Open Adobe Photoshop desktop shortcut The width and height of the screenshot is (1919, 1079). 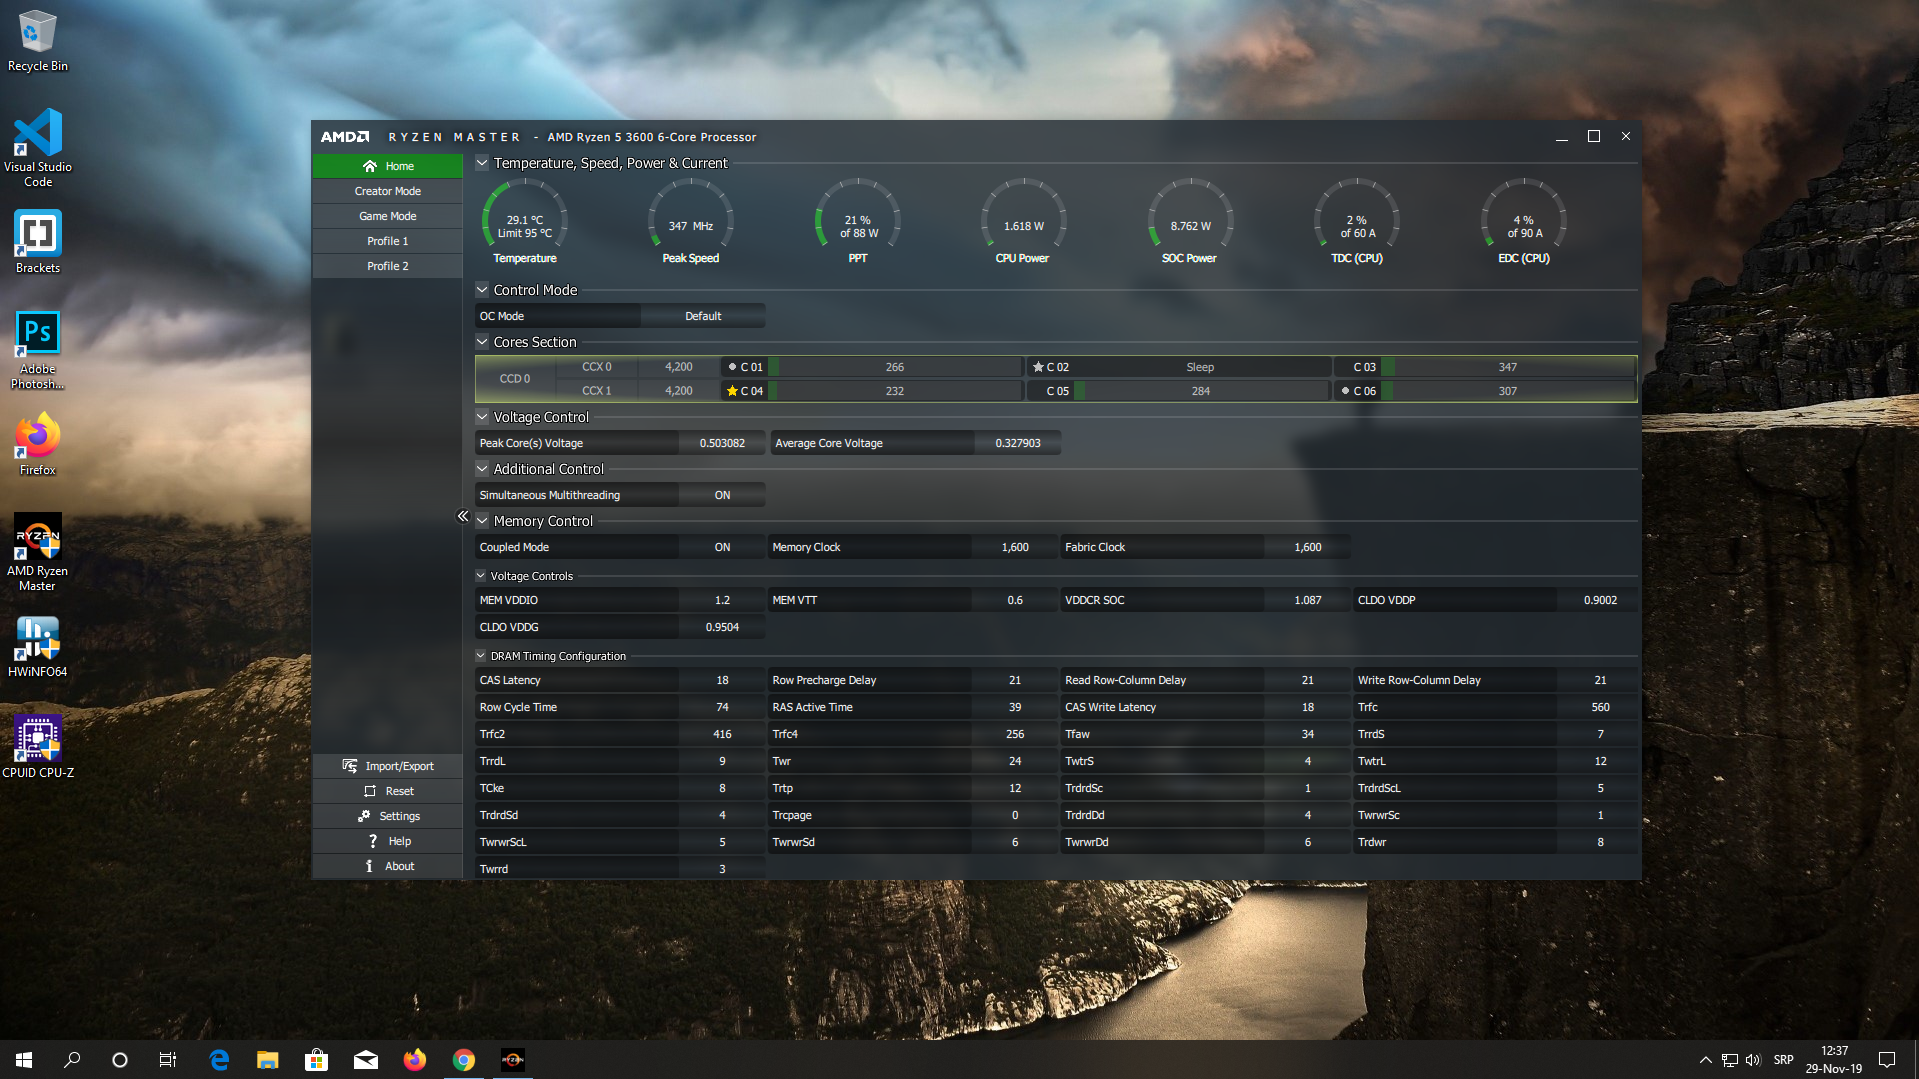[38, 349]
